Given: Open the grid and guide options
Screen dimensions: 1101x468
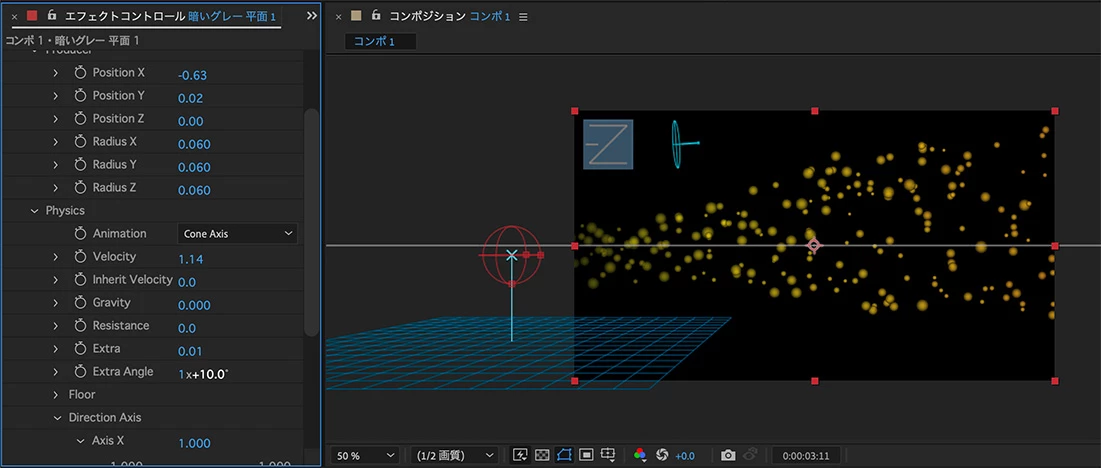Looking at the screenshot, I should pyautogui.click(x=609, y=455).
